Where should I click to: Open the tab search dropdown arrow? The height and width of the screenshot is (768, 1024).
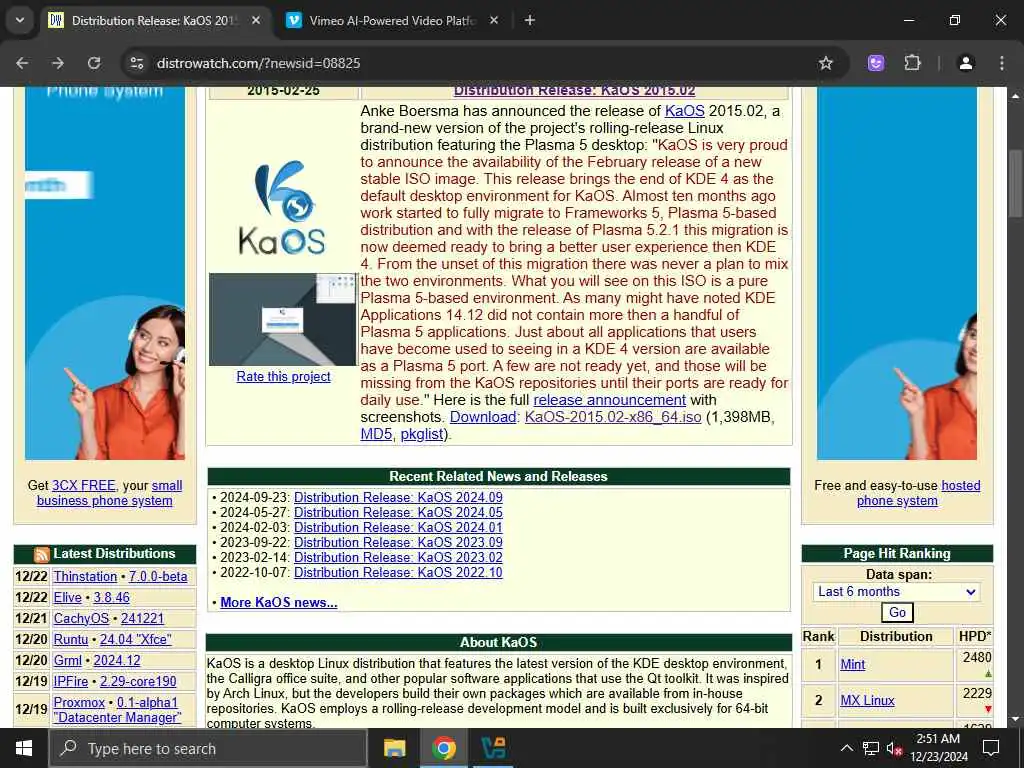pyautogui.click(x=20, y=20)
